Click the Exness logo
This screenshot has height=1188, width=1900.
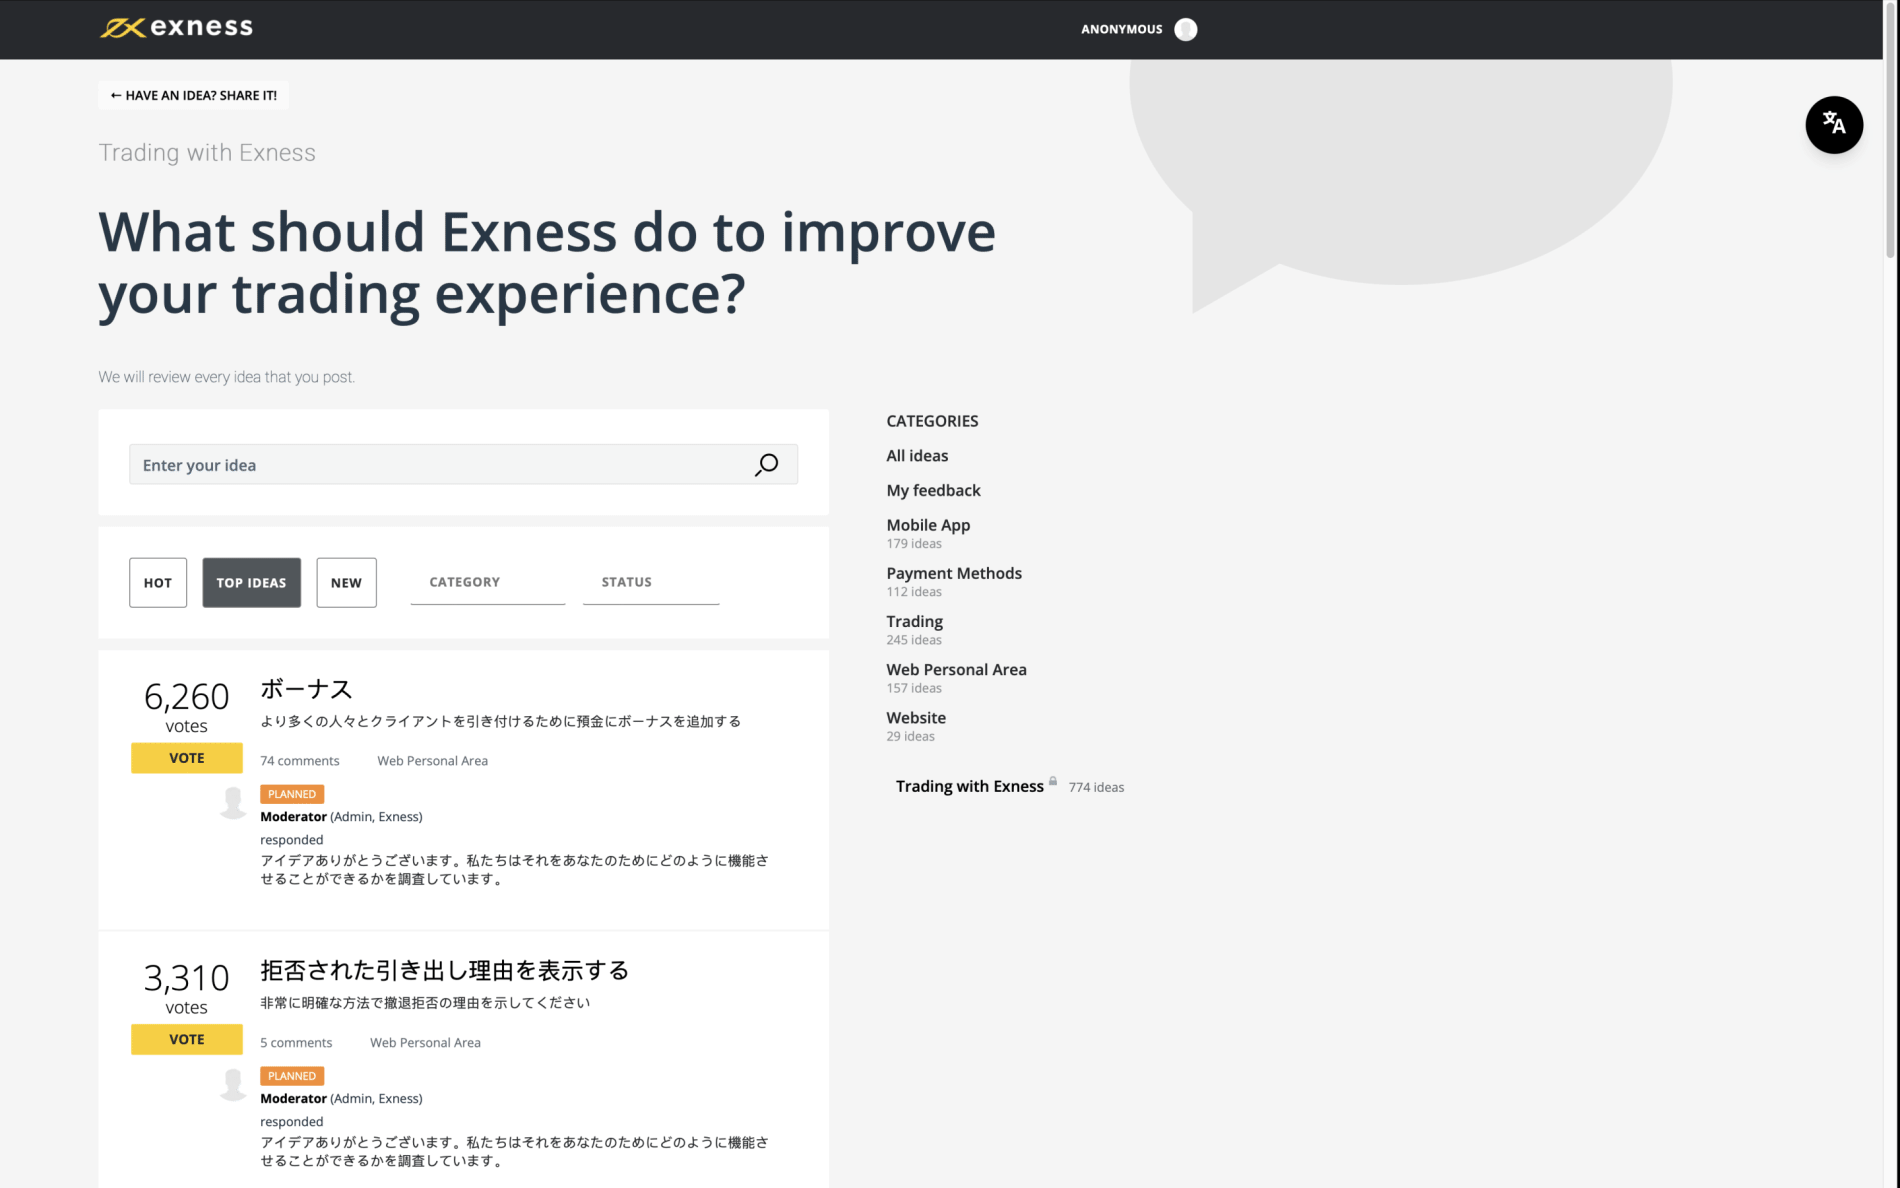click(x=176, y=28)
